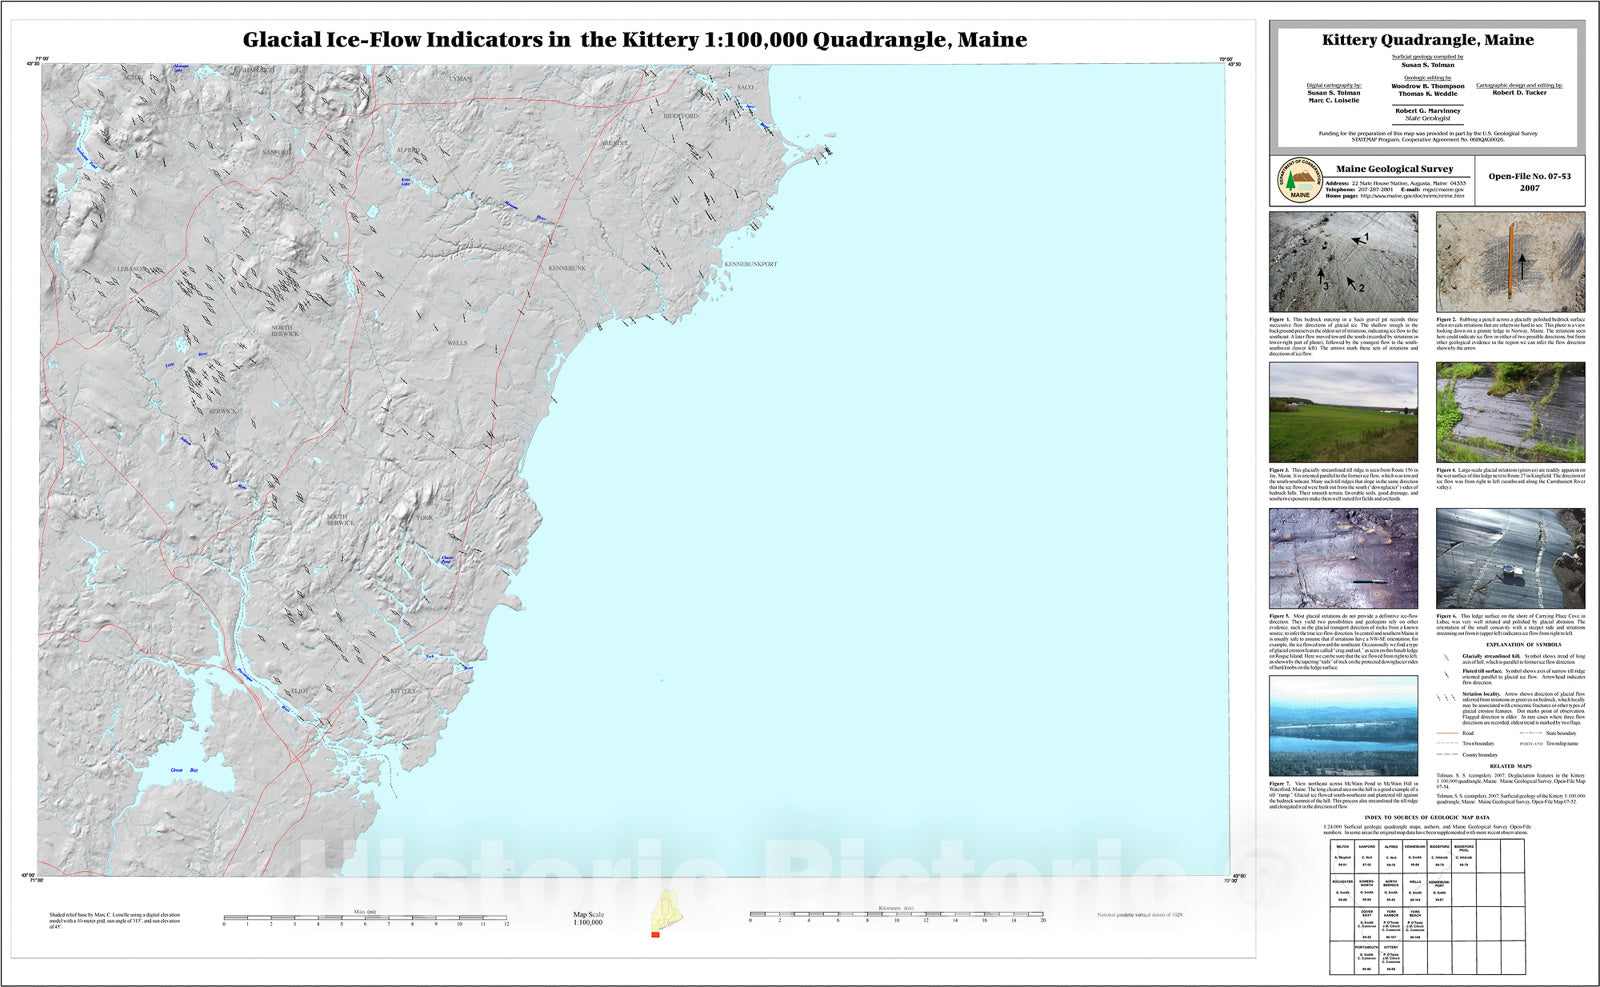Click the KENNEBUNKPORT town label on map
The height and width of the screenshot is (987, 1600).
pos(750,264)
